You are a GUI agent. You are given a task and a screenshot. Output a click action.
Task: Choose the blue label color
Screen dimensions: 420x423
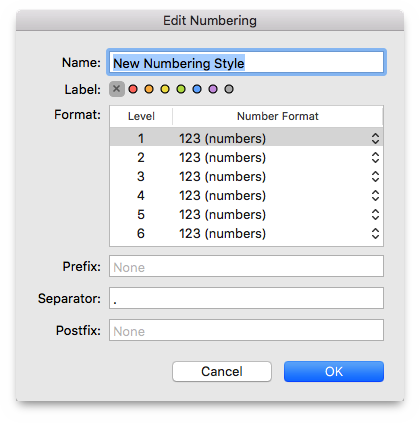coord(197,89)
